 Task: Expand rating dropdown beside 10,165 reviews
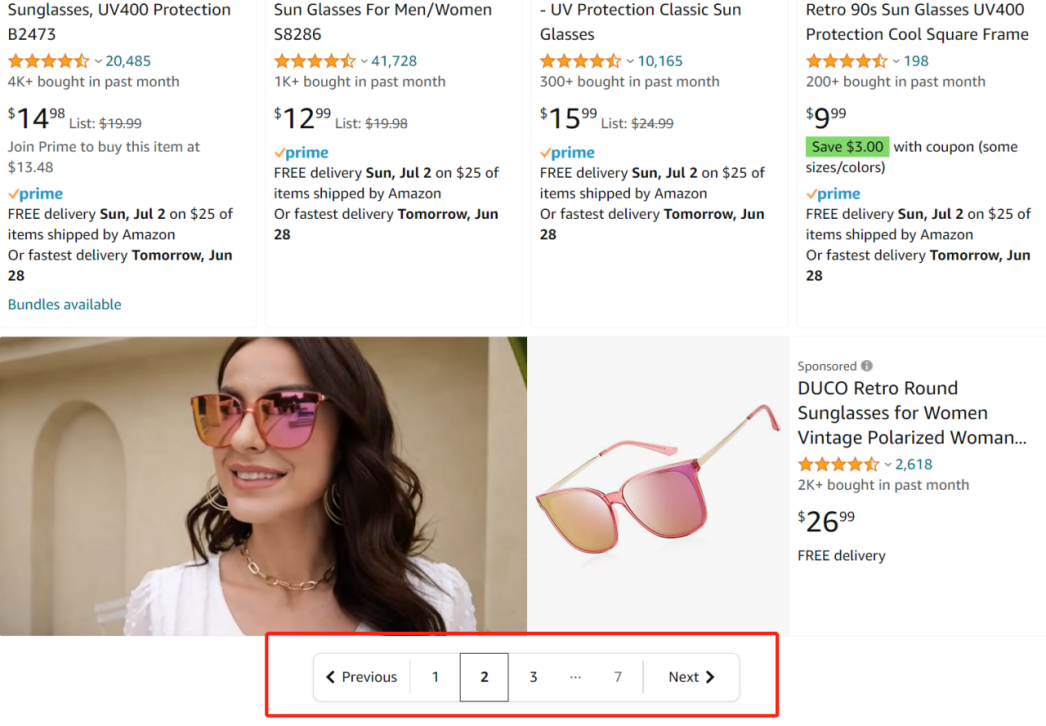[x=630, y=61]
